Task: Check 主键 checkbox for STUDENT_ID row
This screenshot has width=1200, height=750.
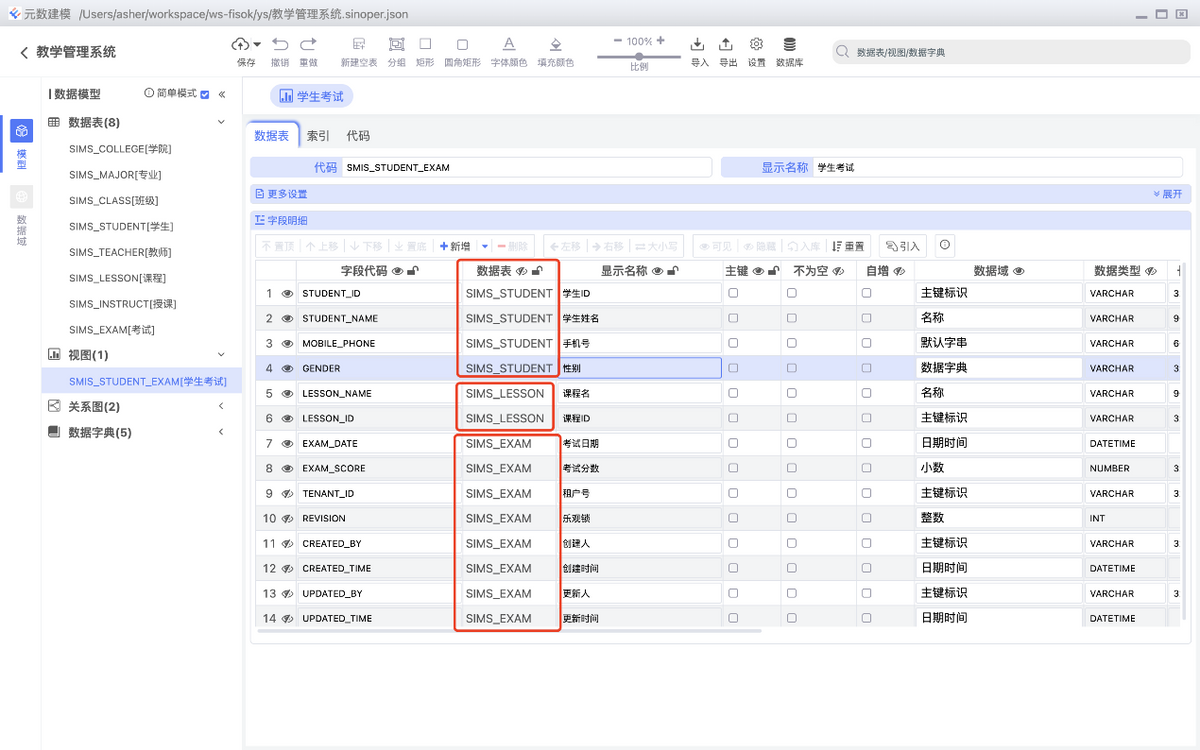Action: tap(733, 293)
